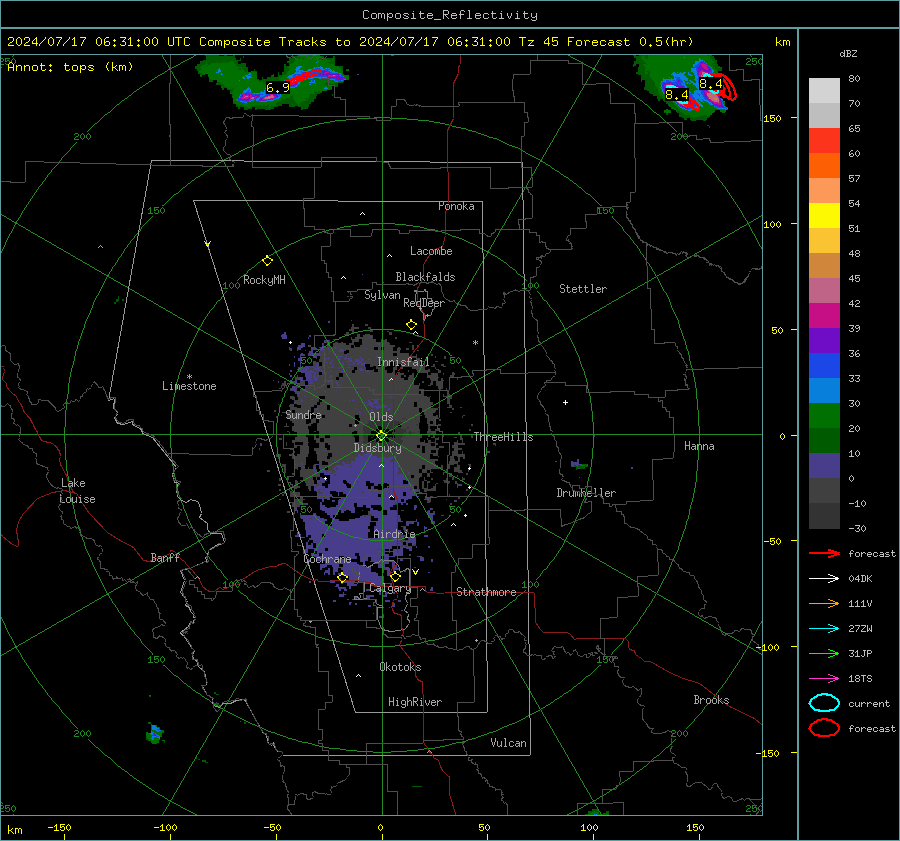Click the Cochrane city label
Image resolution: width=900 pixels, height=841 pixels.
(x=327, y=559)
